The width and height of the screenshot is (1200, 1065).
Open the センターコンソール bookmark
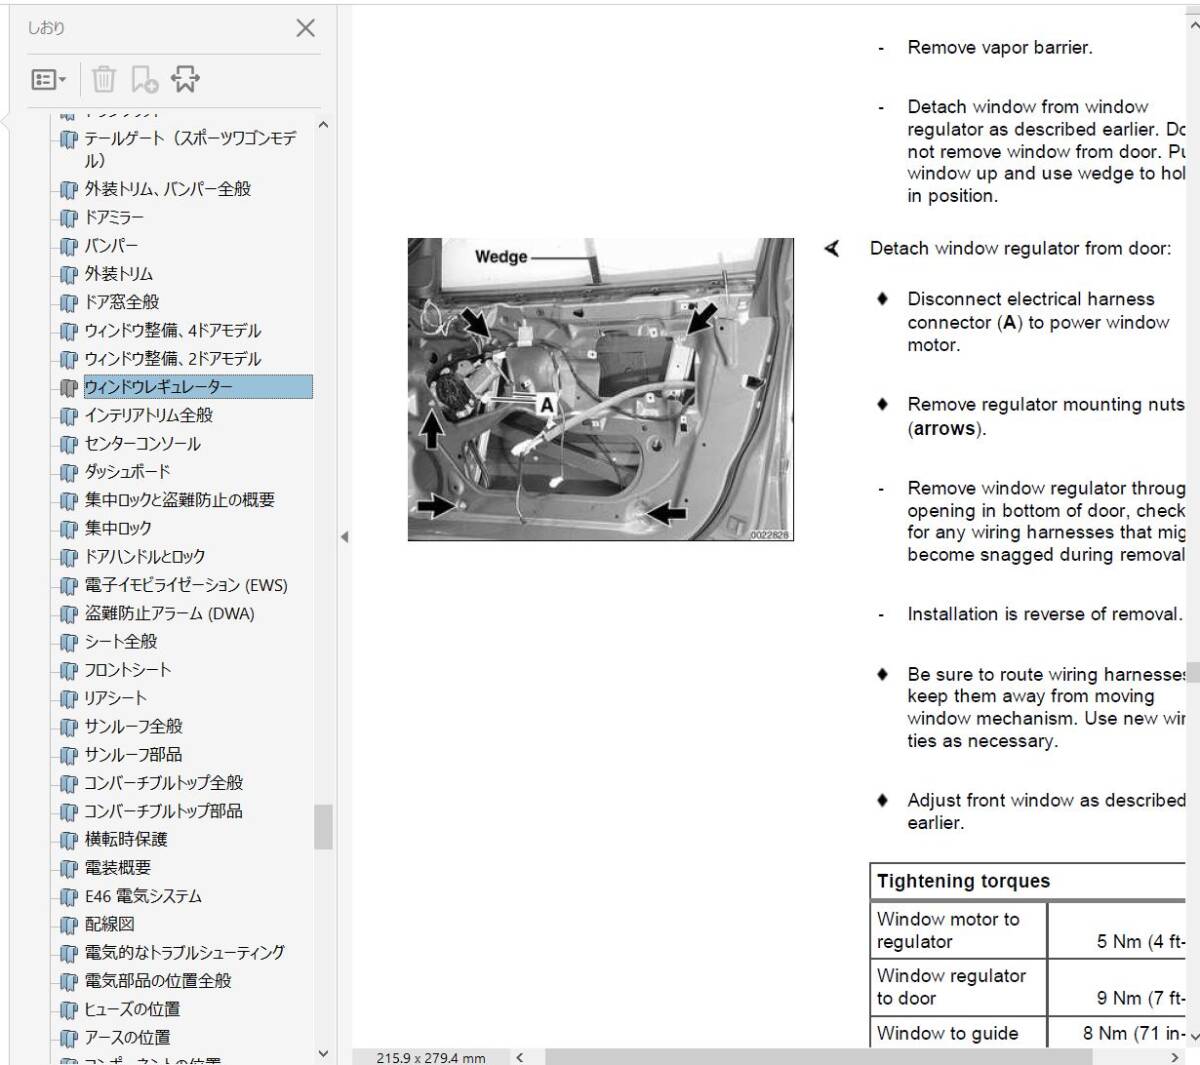(143, 443)
